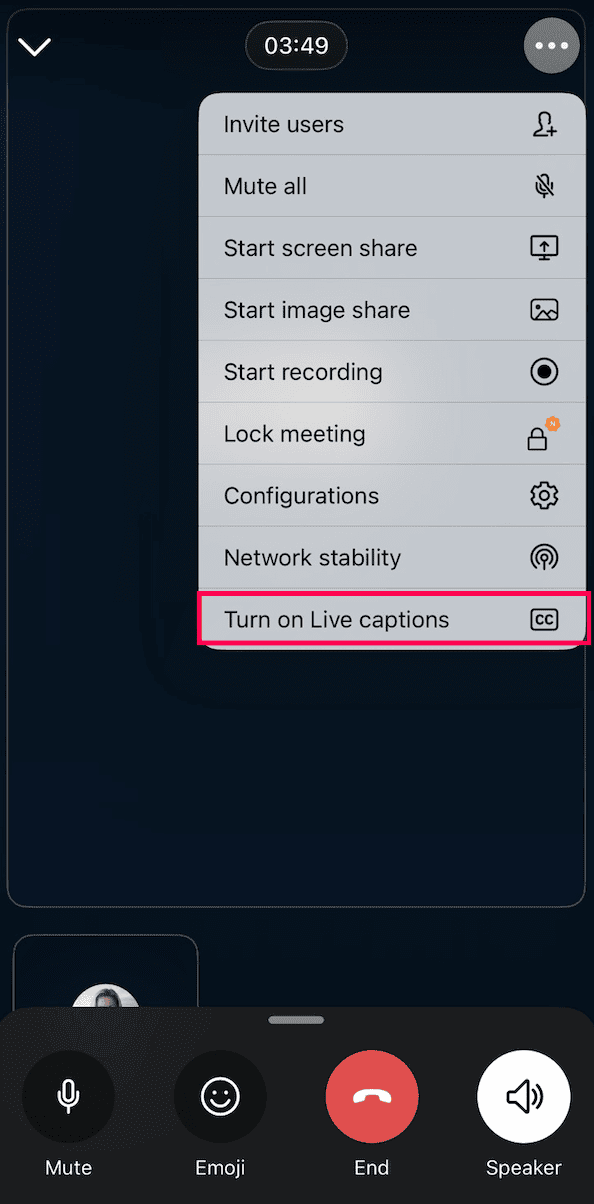
Task: Select the Start screen share menu entry
Action: tap(392, 248)
